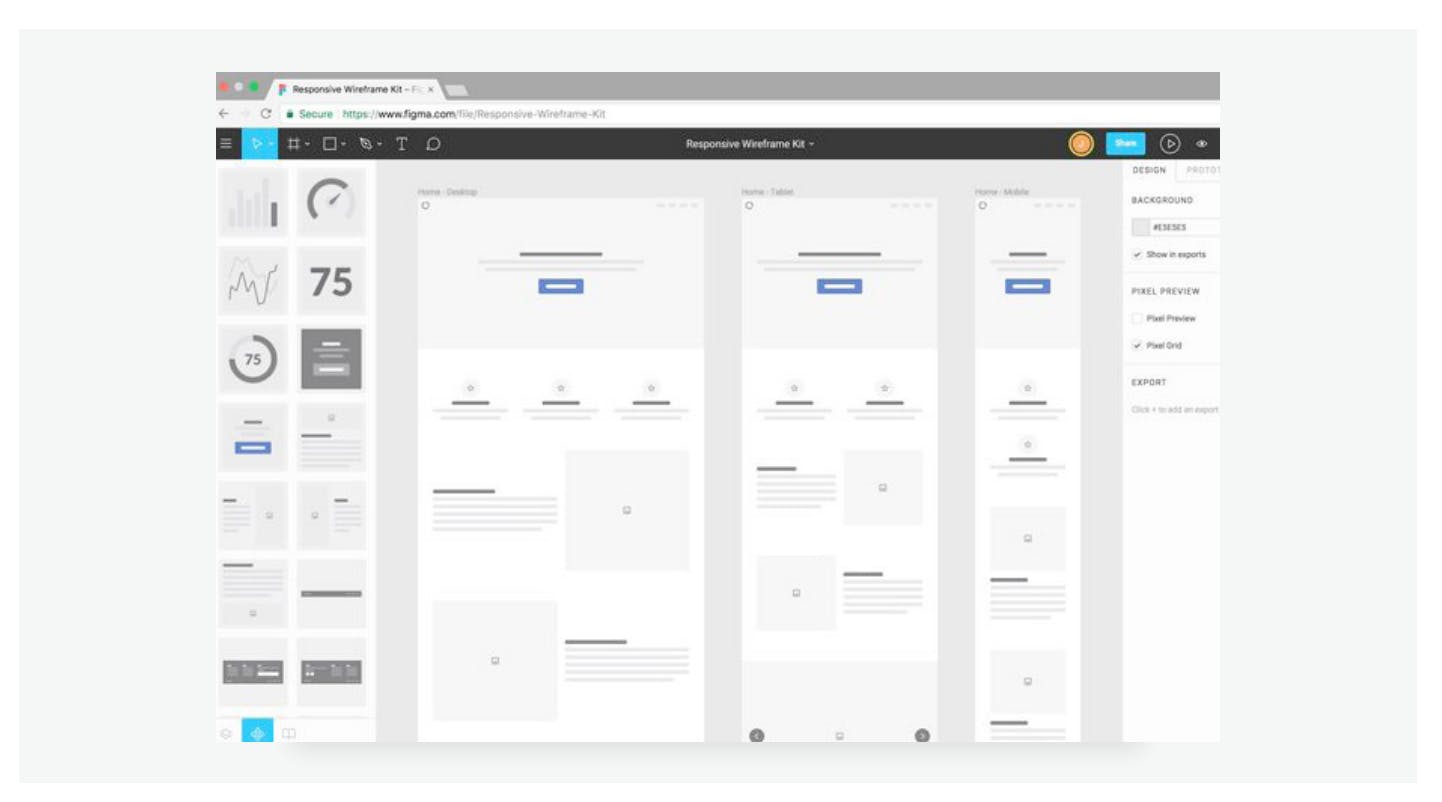Click the Home - Desktop frame label
Screen dimensions: 1442x802
(x=447, y=191)
